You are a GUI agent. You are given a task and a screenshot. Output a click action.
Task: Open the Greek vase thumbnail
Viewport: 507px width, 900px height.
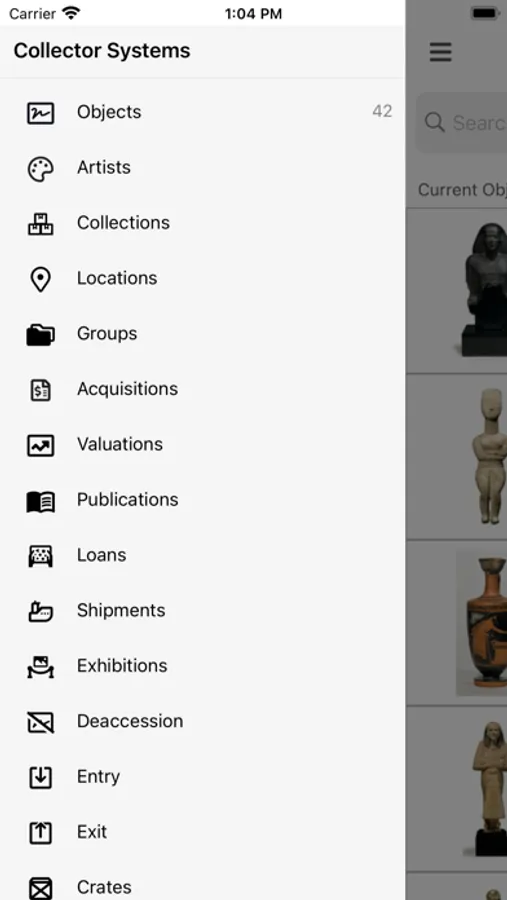tap(482, 623)
